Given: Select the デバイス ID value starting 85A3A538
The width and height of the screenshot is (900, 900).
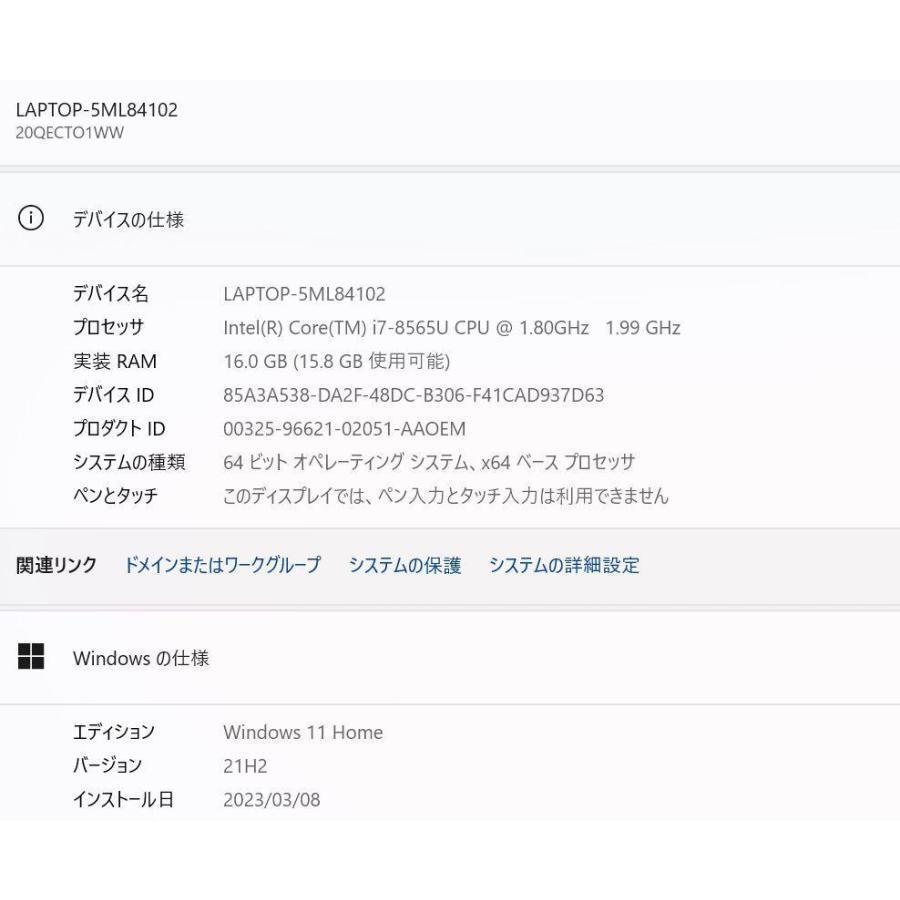Looking at the screenshot, I should 413,395.
